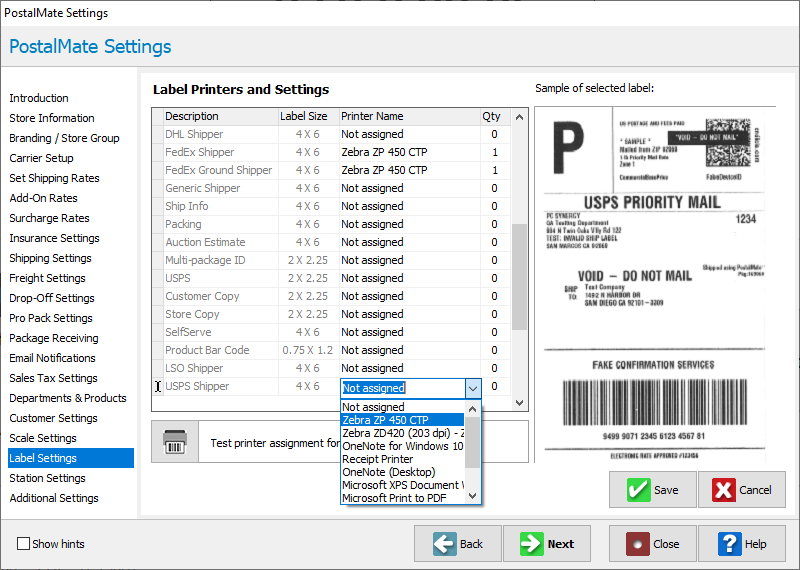800x570 pixels.
Task: Go to Scale Settings page
Action: (43, 438)
